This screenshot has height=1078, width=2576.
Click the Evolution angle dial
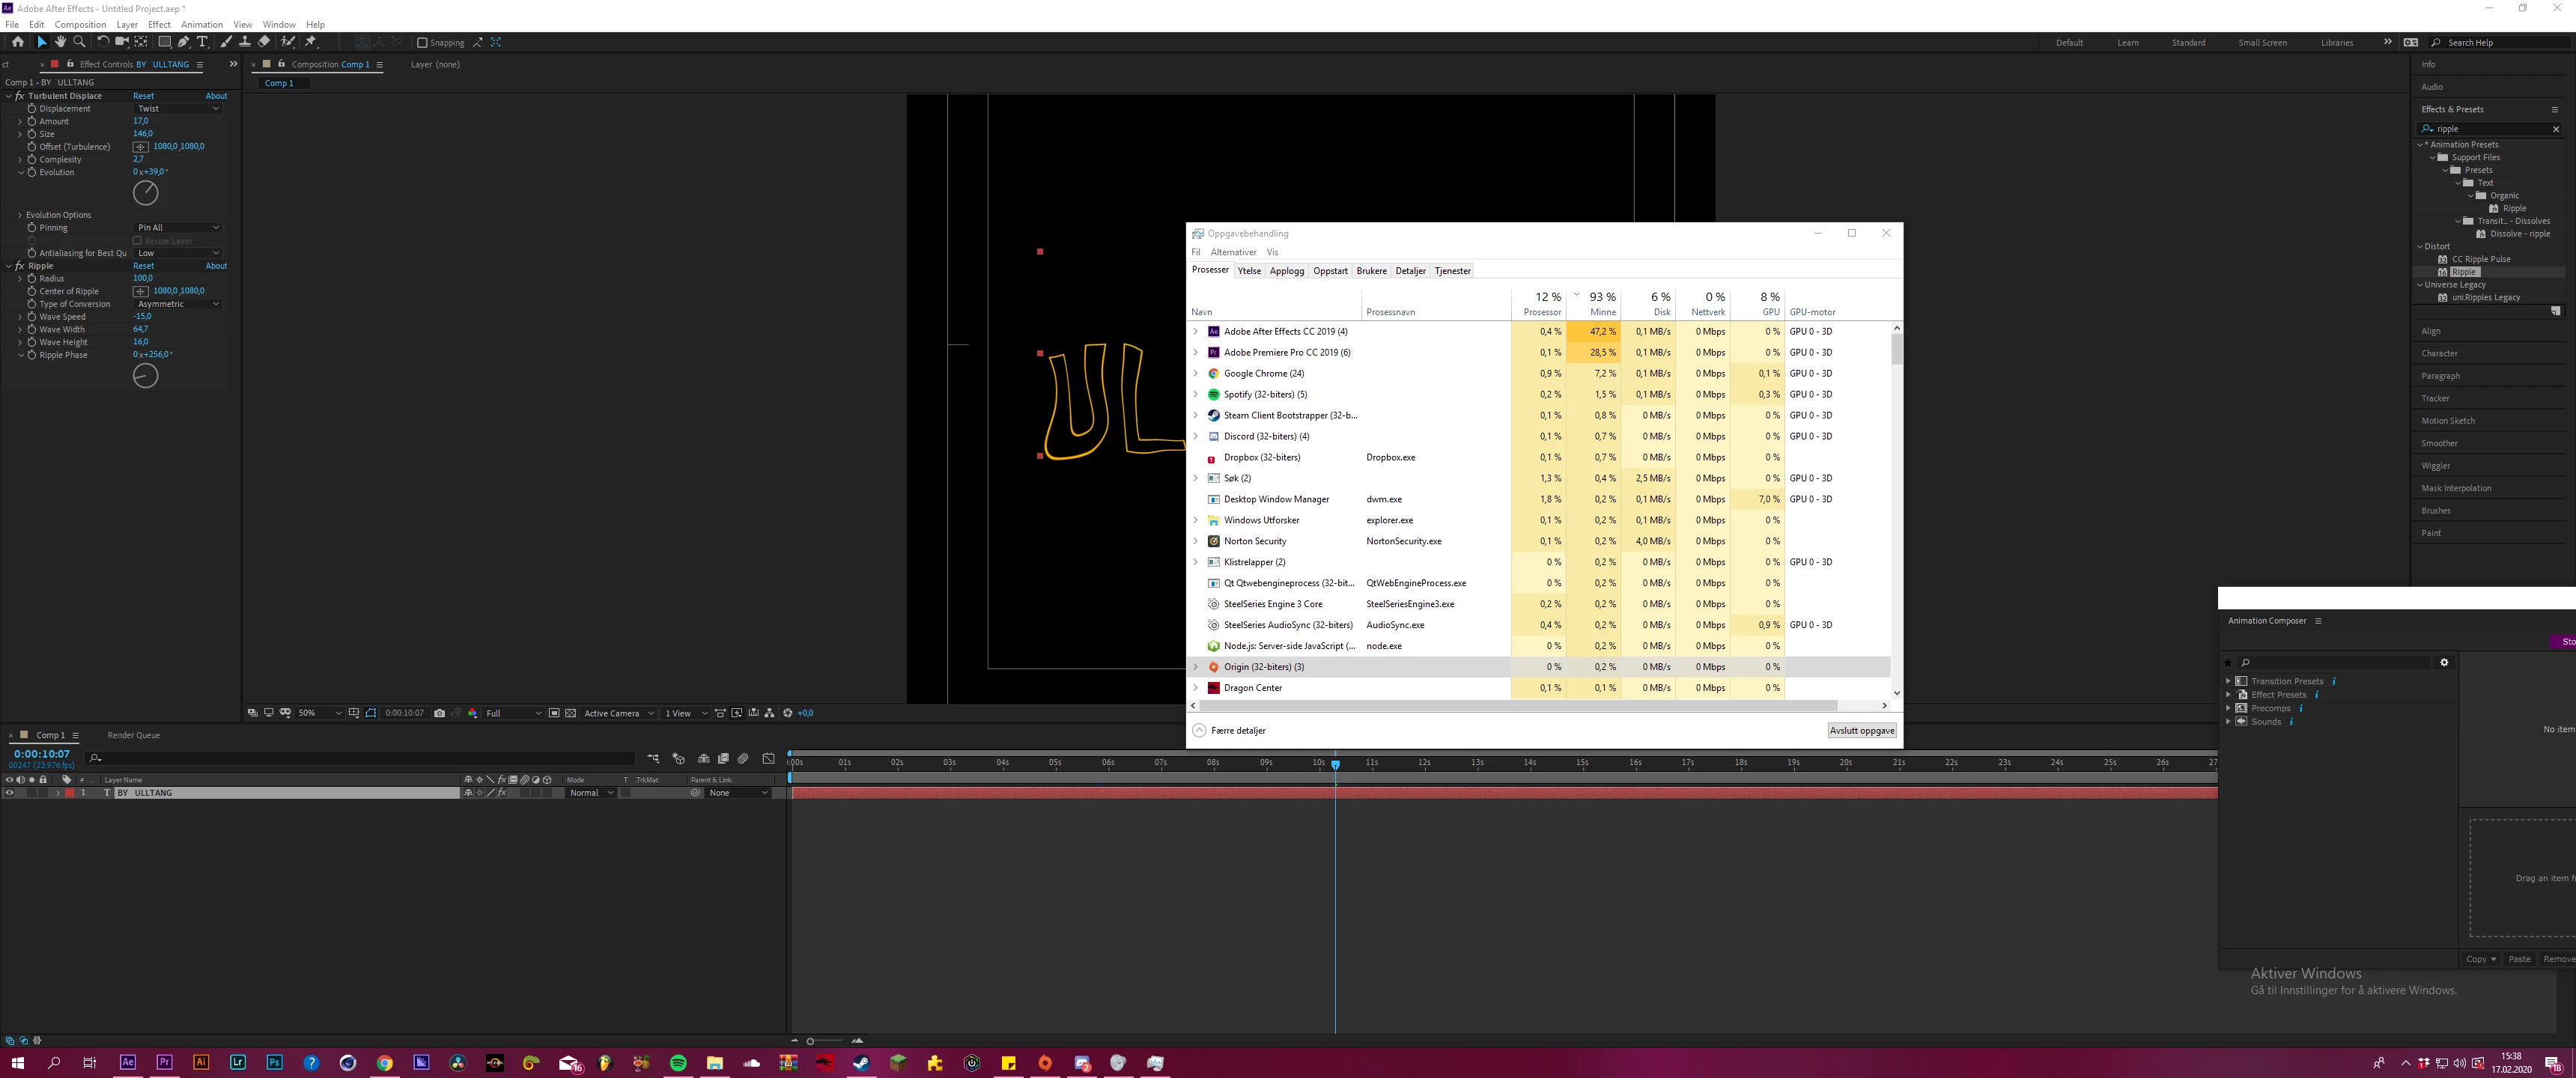click(x=145, y=193)
